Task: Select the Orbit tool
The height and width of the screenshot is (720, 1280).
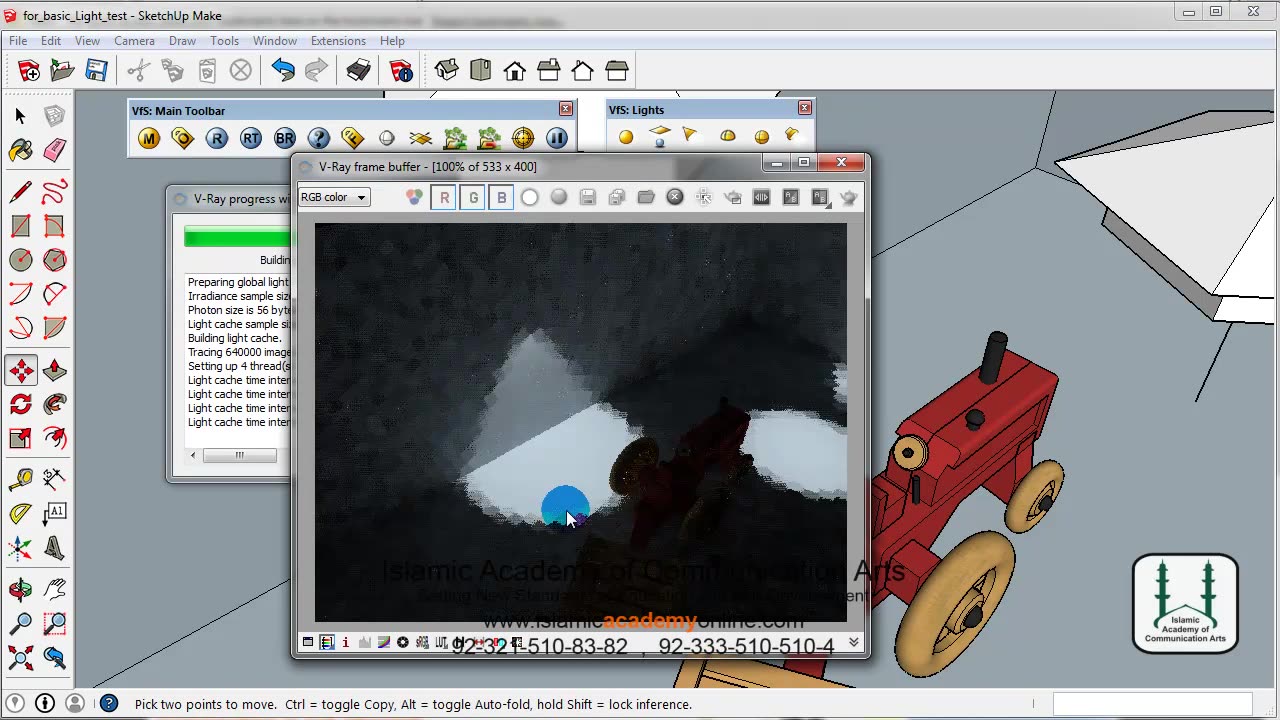Action: (x=20, y=590)
